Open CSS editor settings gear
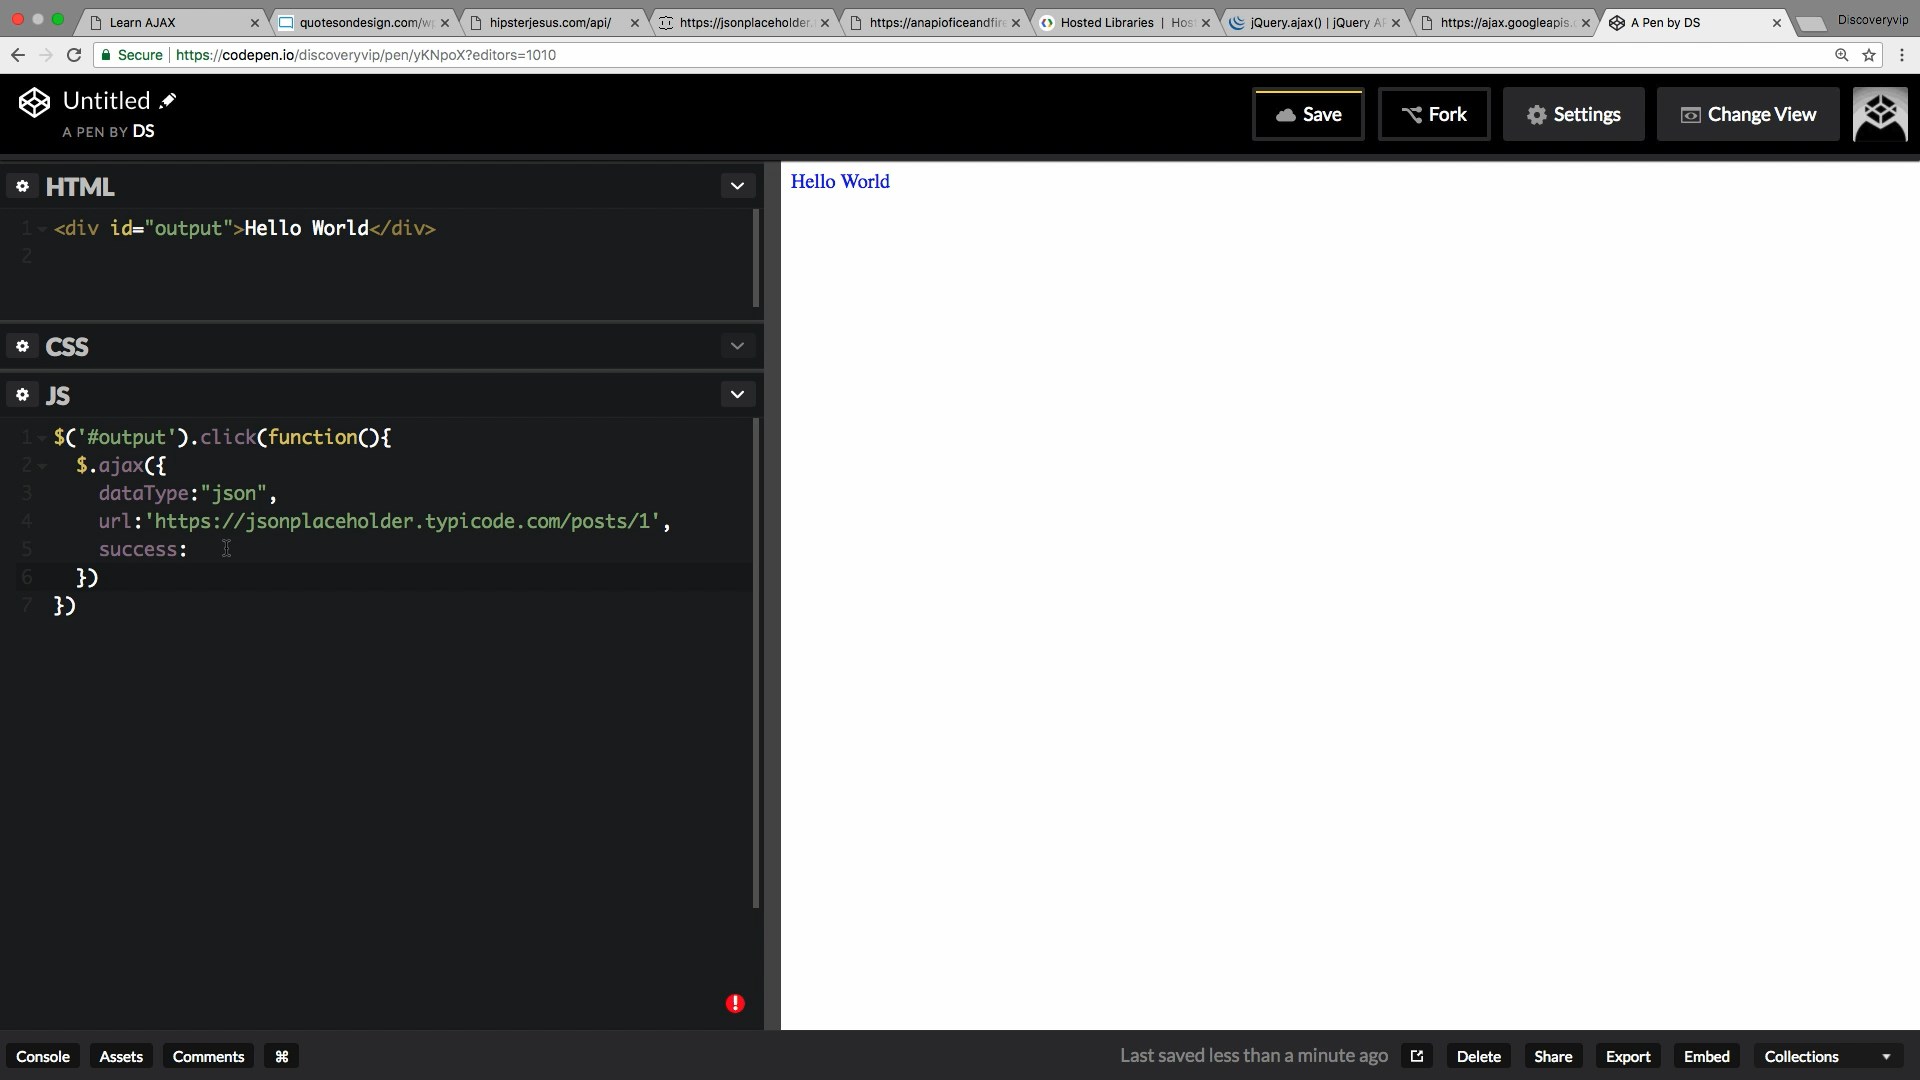1920x1080 pixels. click(x=23, y=346)
